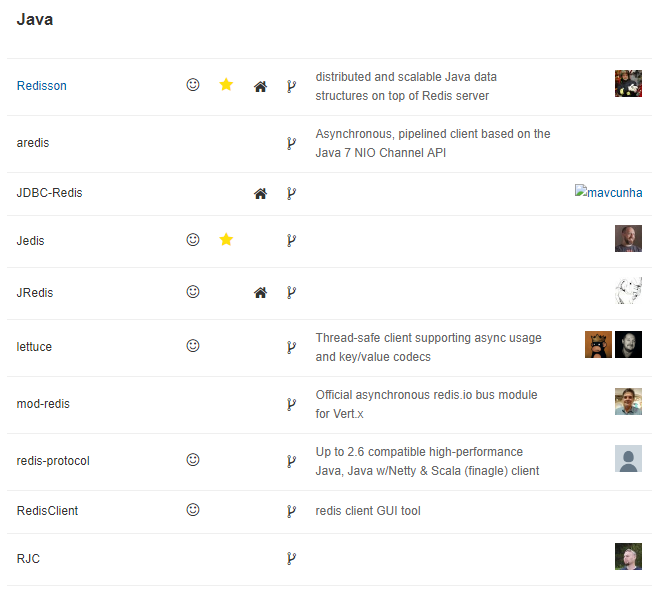Click the smiley icon for JRedis
Screen dimensions: 663x589
coord(193,292)
